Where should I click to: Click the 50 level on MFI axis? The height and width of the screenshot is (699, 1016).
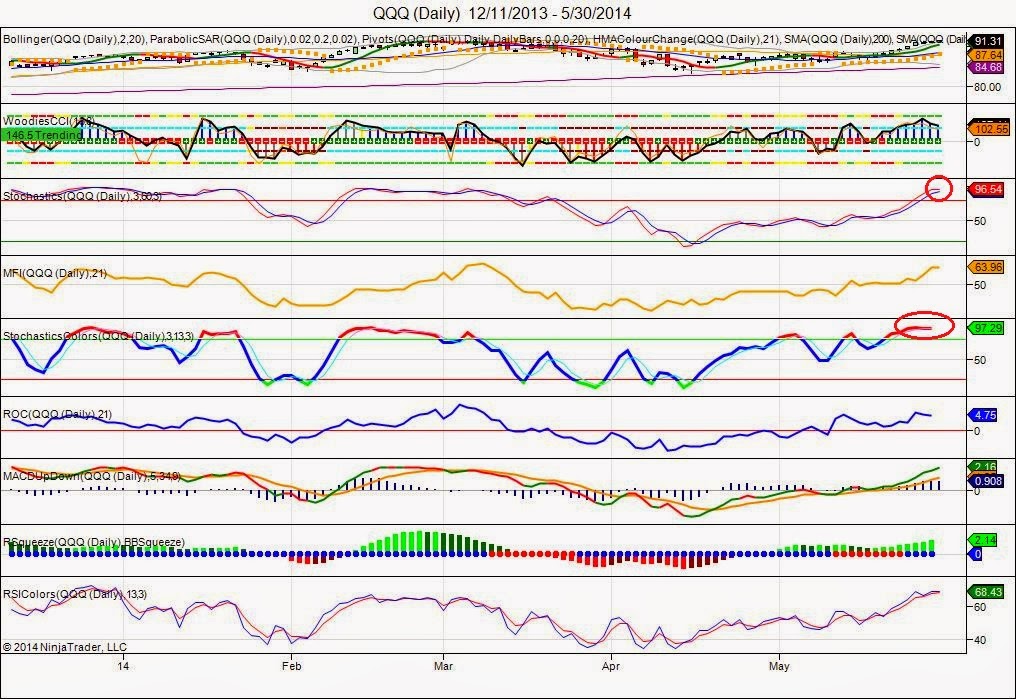click(x=980, y=285)
